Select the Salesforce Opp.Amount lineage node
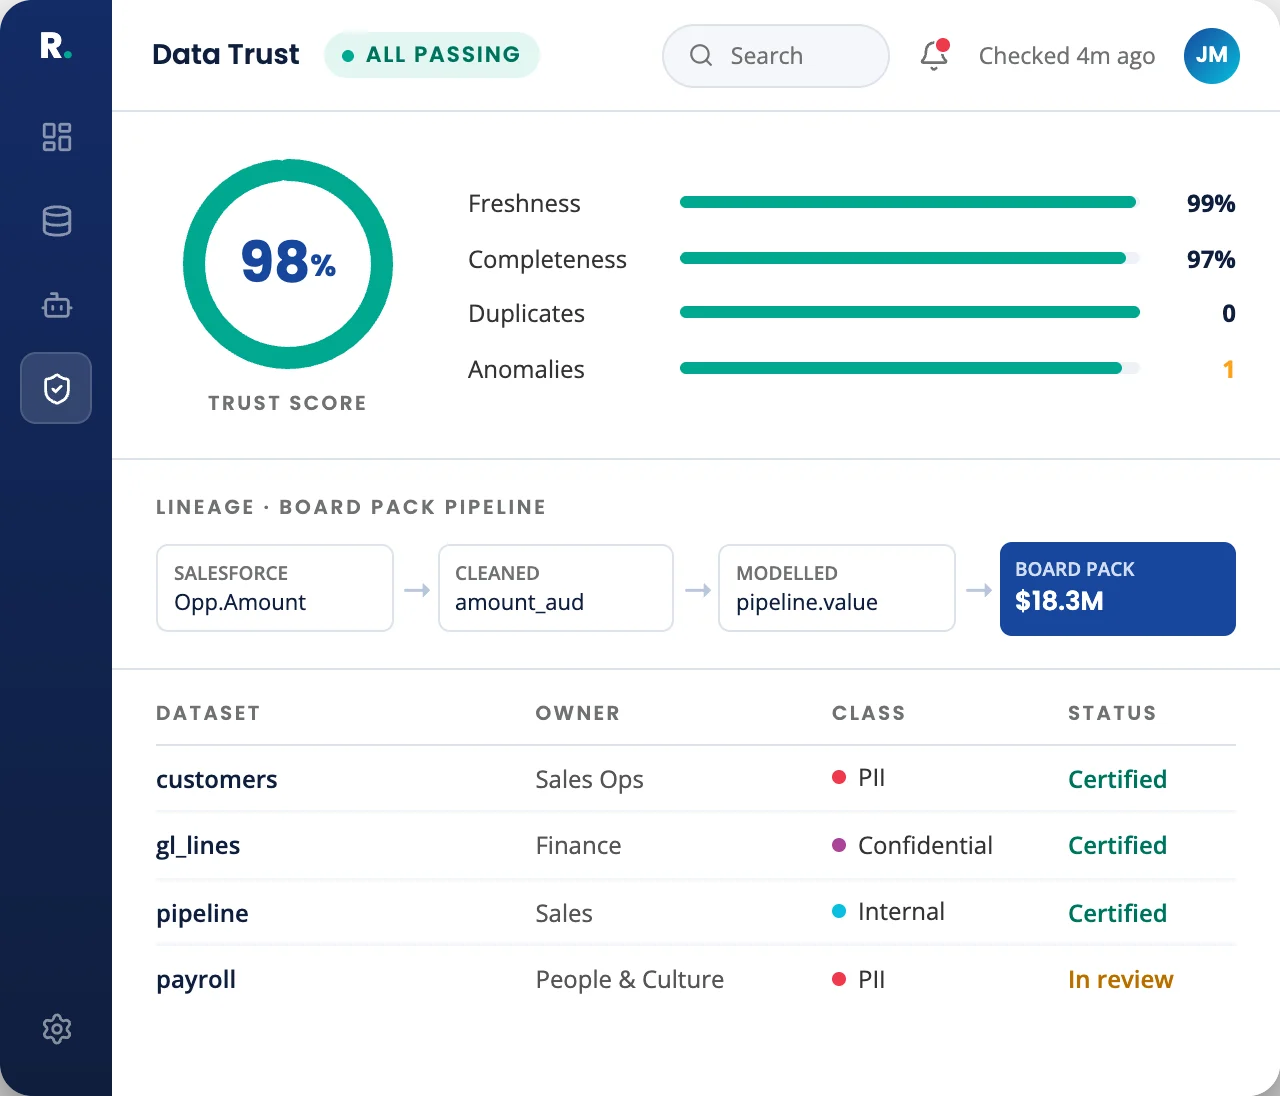The image size is (1280, 1096). click(x=275, y=588)
